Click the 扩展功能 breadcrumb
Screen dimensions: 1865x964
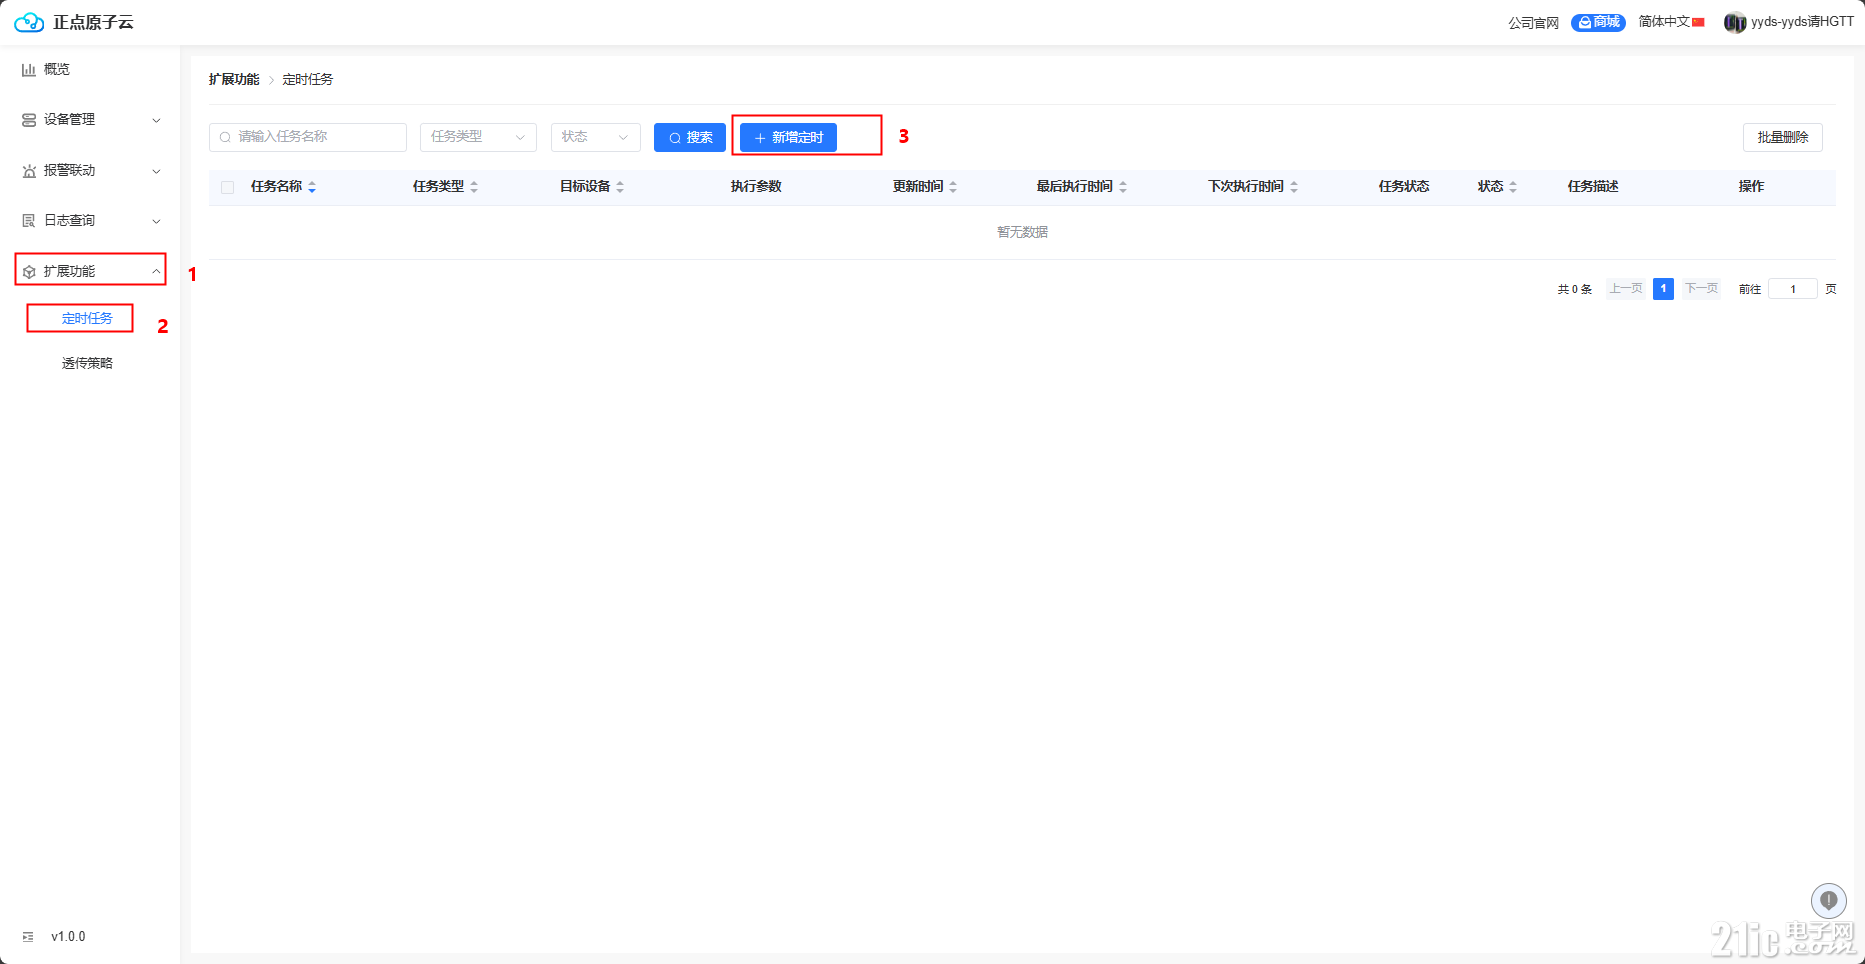click(x=234, y=79)
